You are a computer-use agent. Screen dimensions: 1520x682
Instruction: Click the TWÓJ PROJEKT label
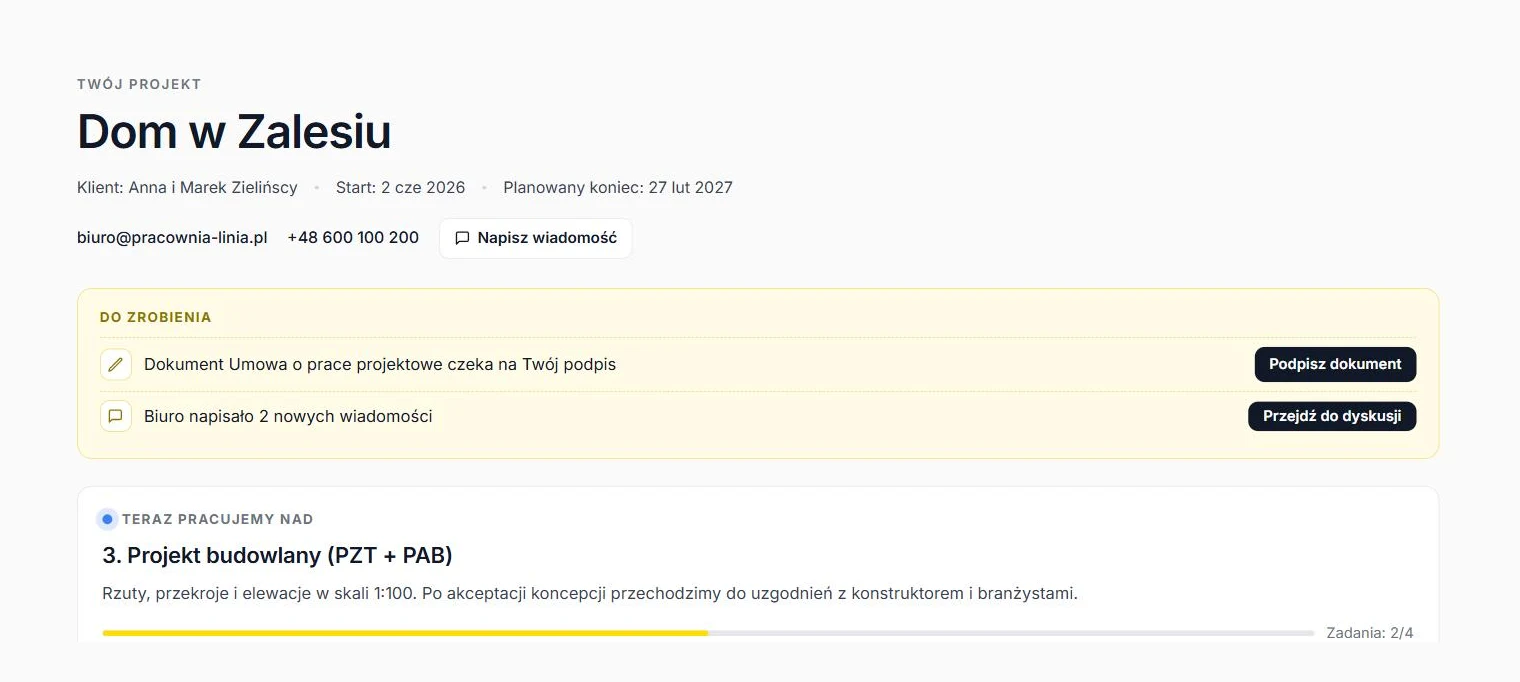tap(139, 84)
